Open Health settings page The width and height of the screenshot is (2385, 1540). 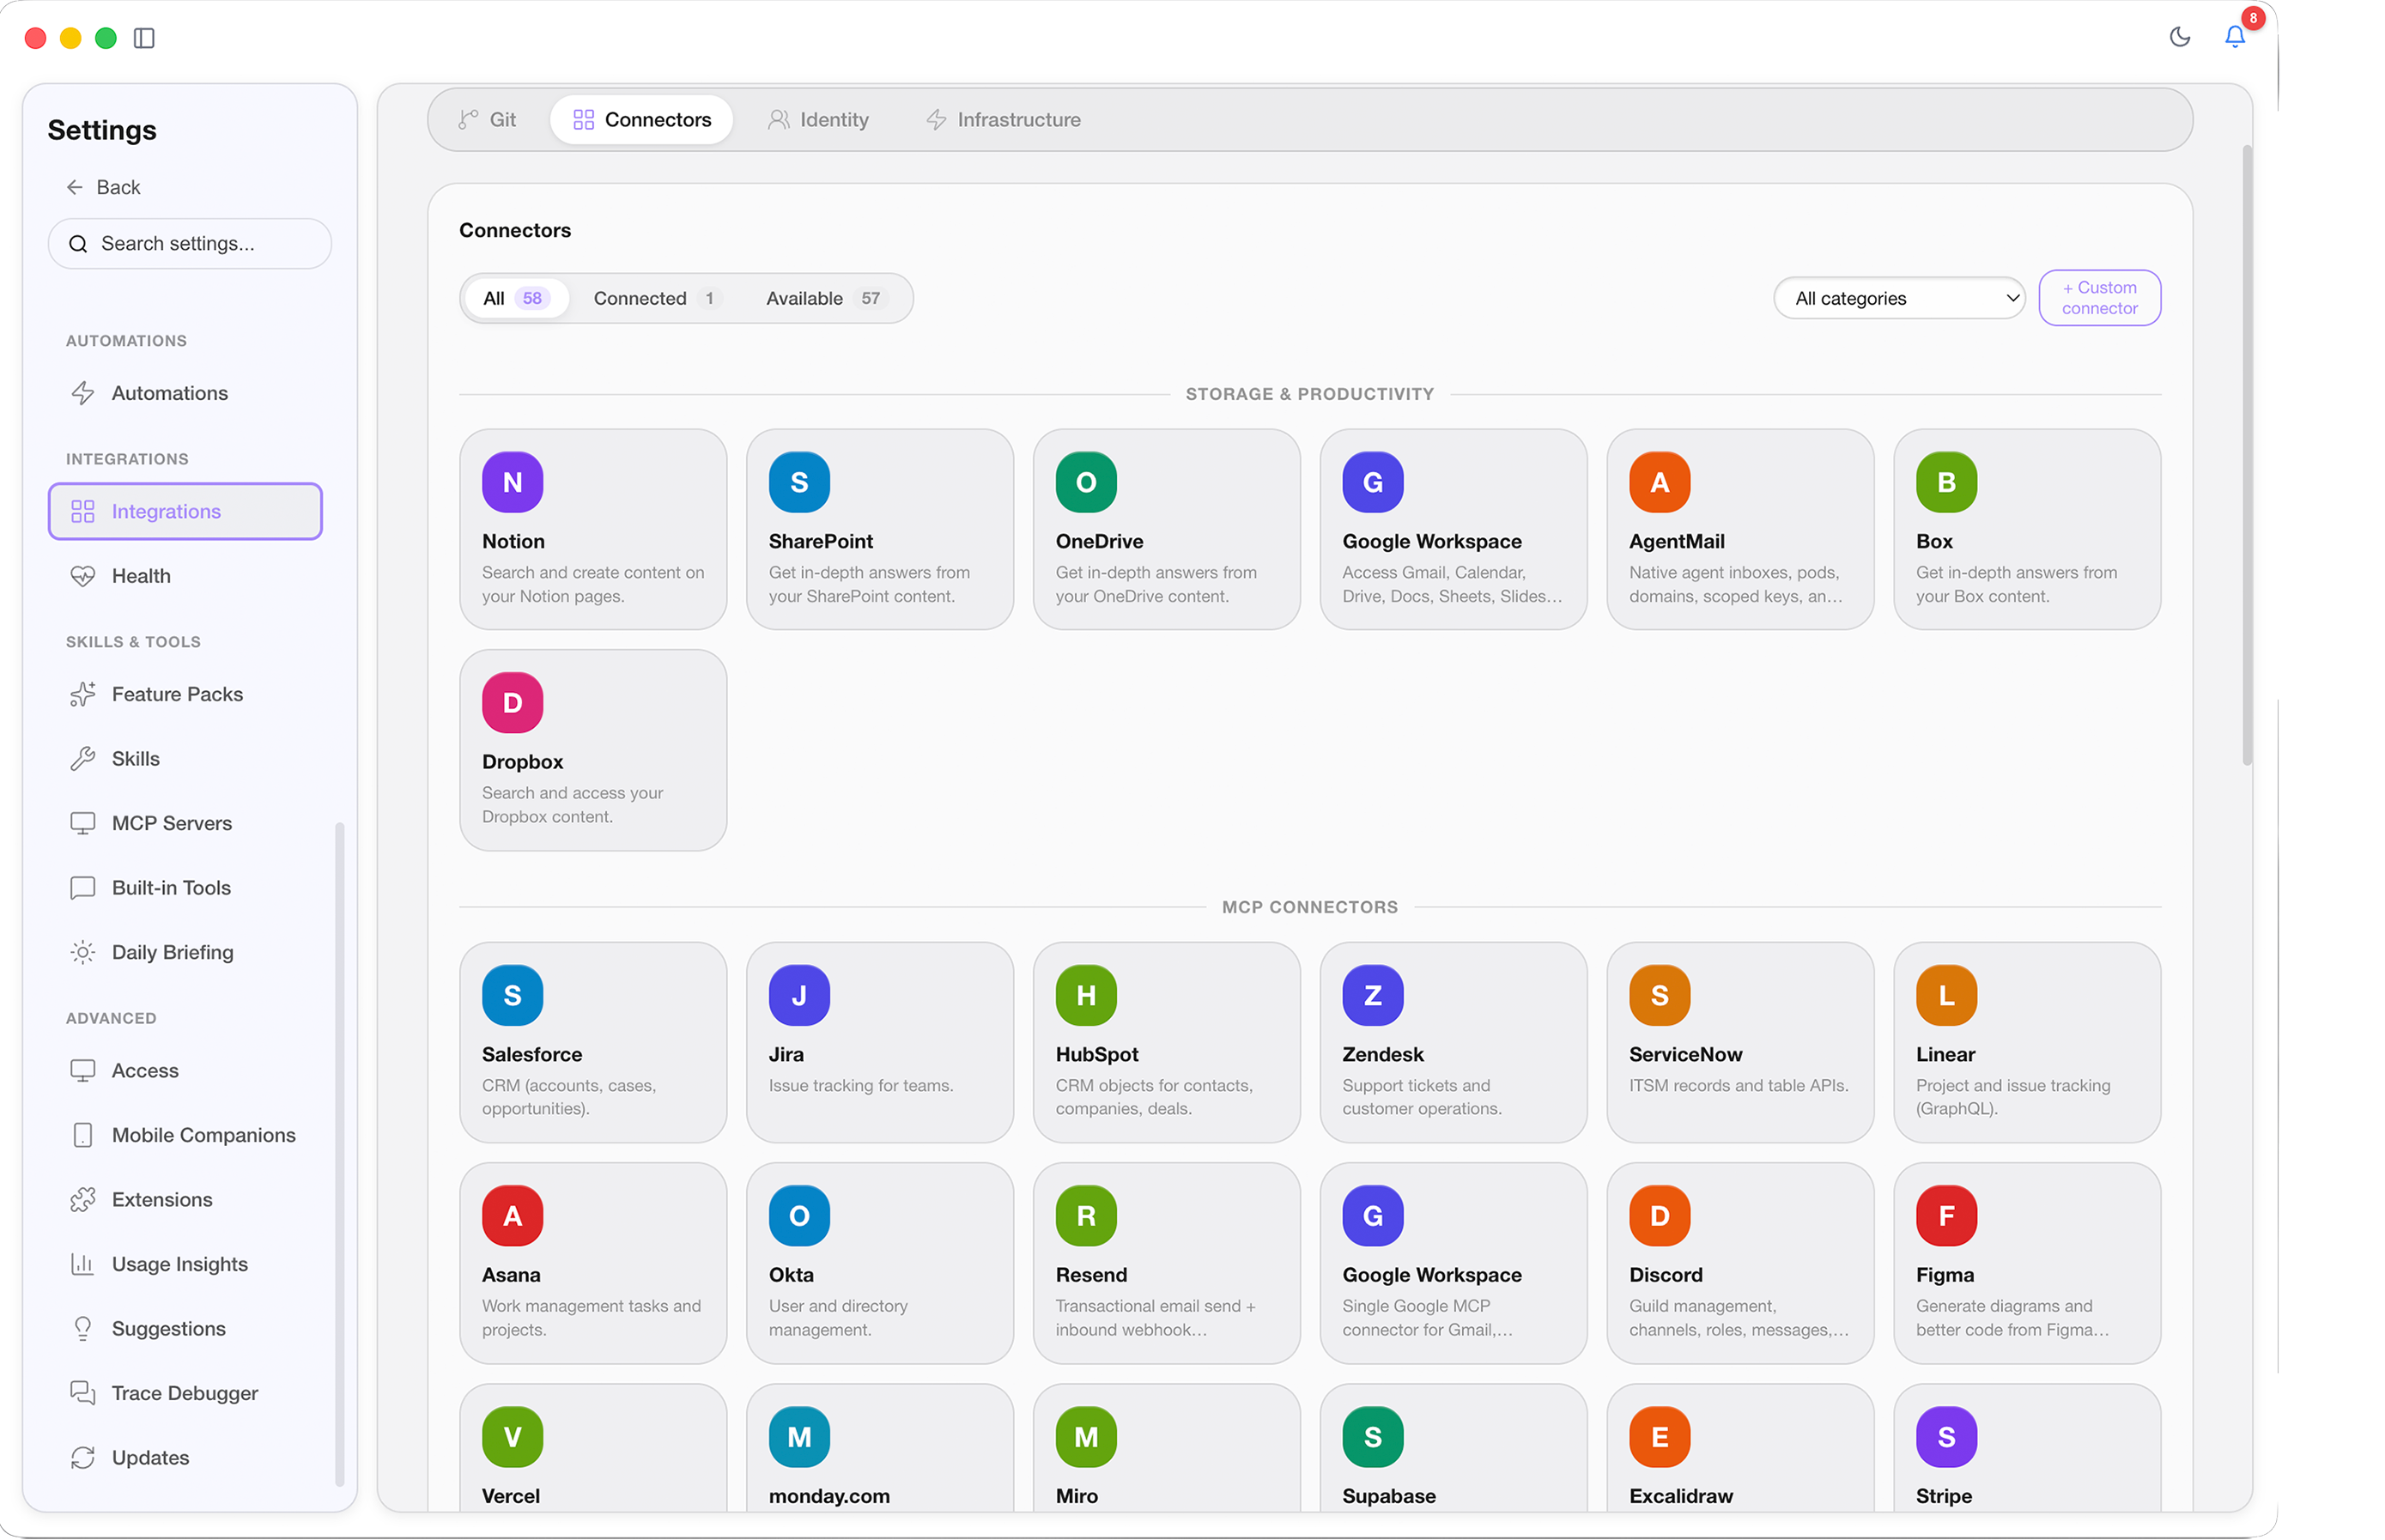point(185,576)
